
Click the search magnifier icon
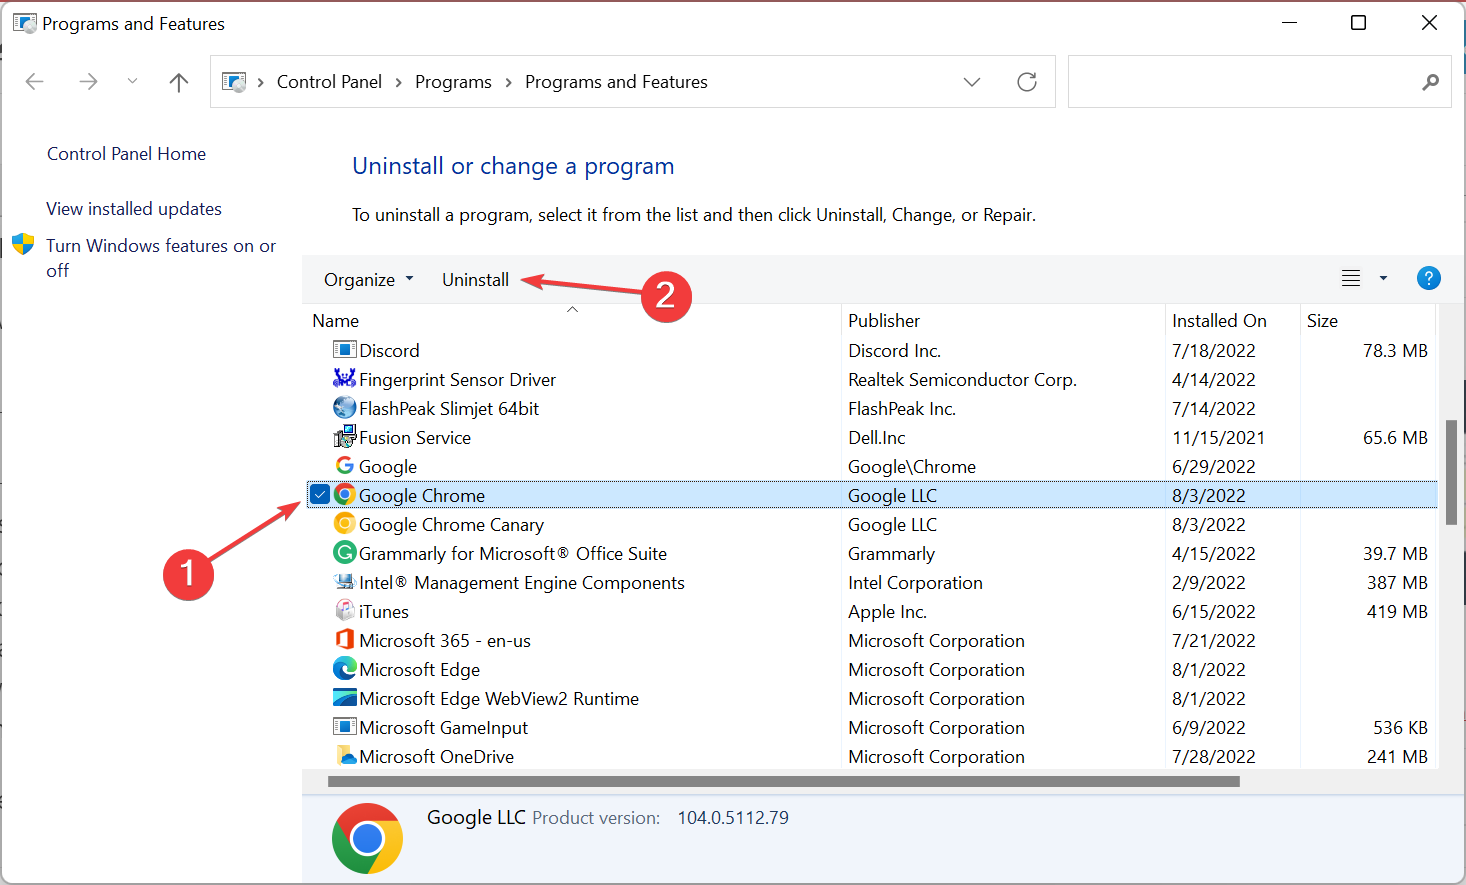(x=1431, y=82)
